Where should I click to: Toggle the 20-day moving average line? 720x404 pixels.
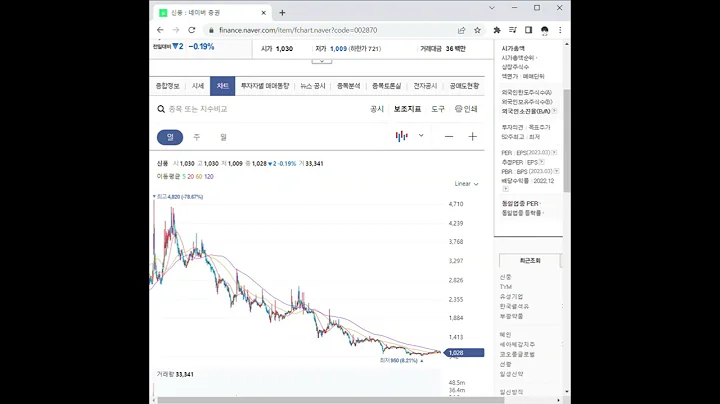point(191,177)
